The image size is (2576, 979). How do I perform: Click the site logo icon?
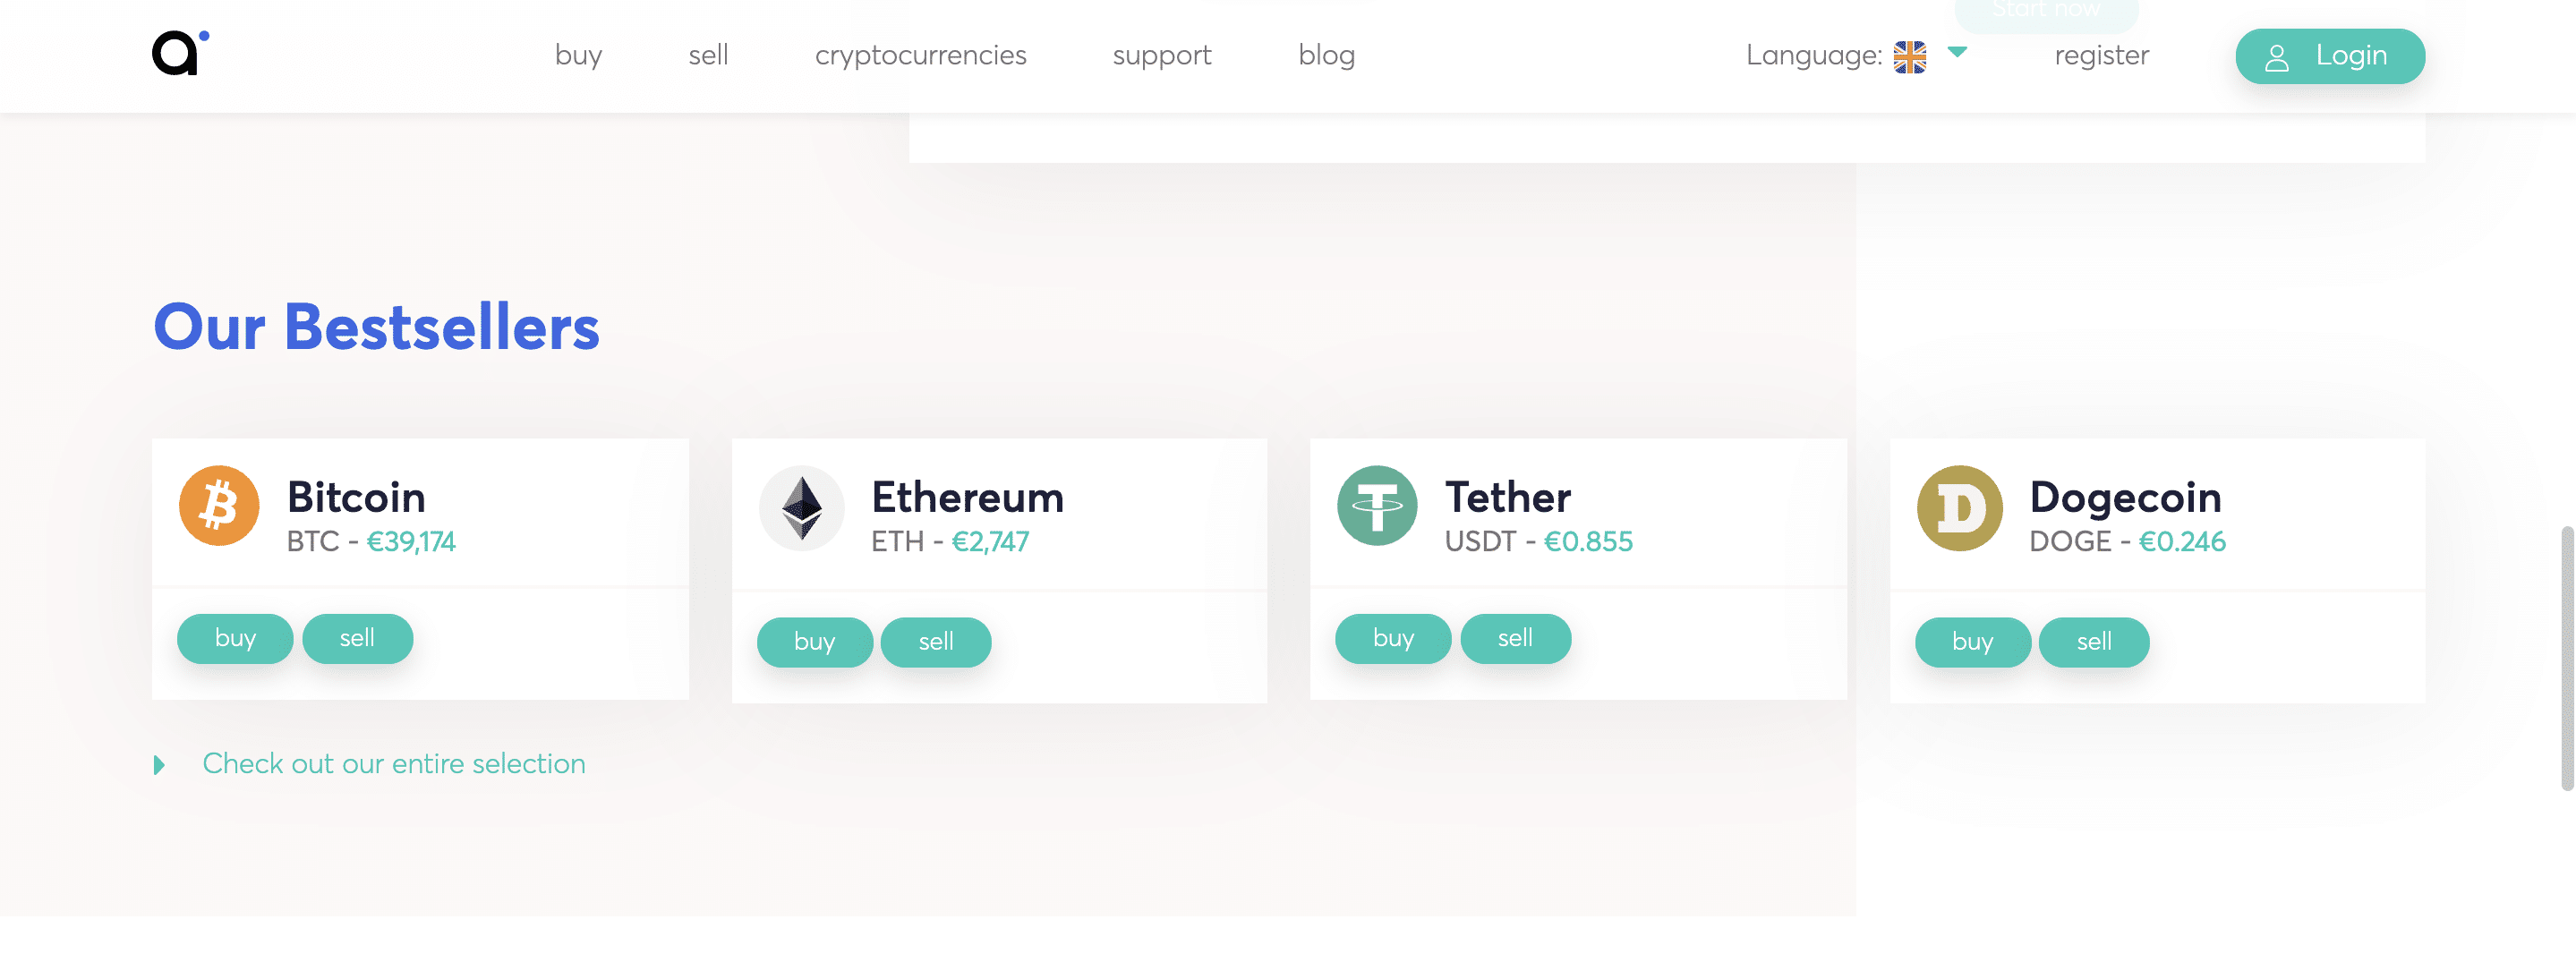181,53
